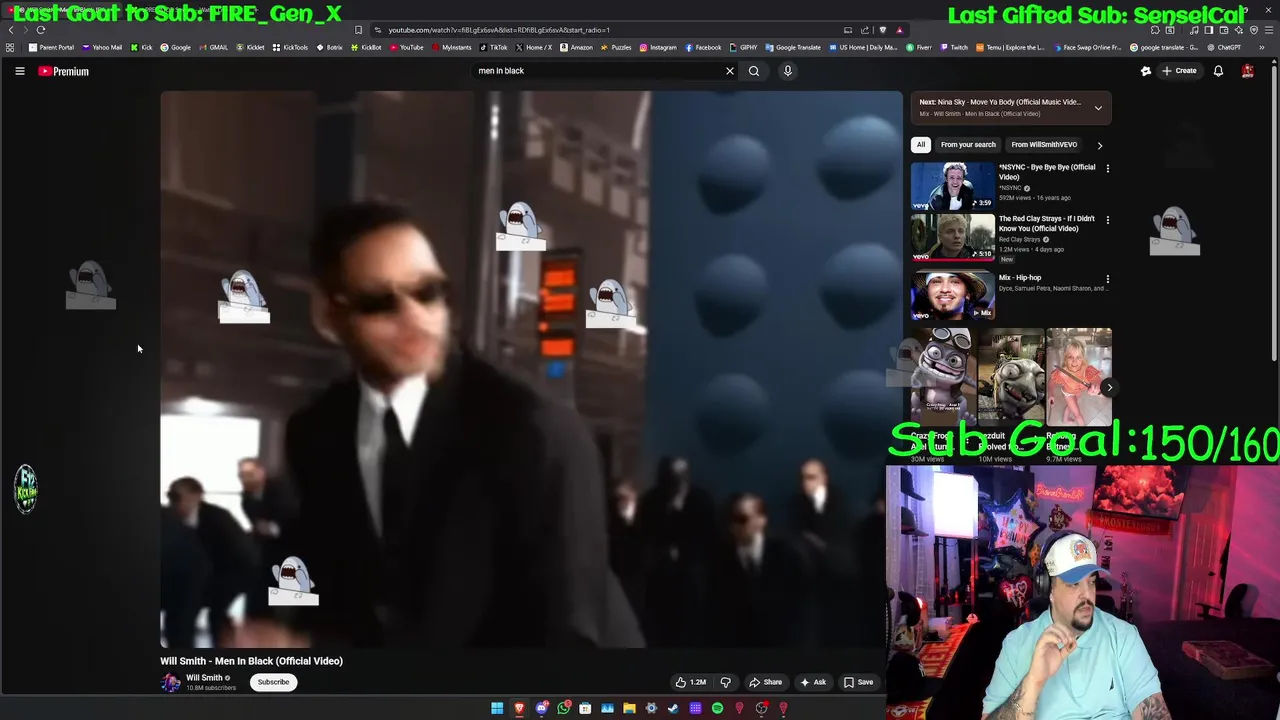
Task: Reload the page with the refresh icon
Action: click(41, 30)
